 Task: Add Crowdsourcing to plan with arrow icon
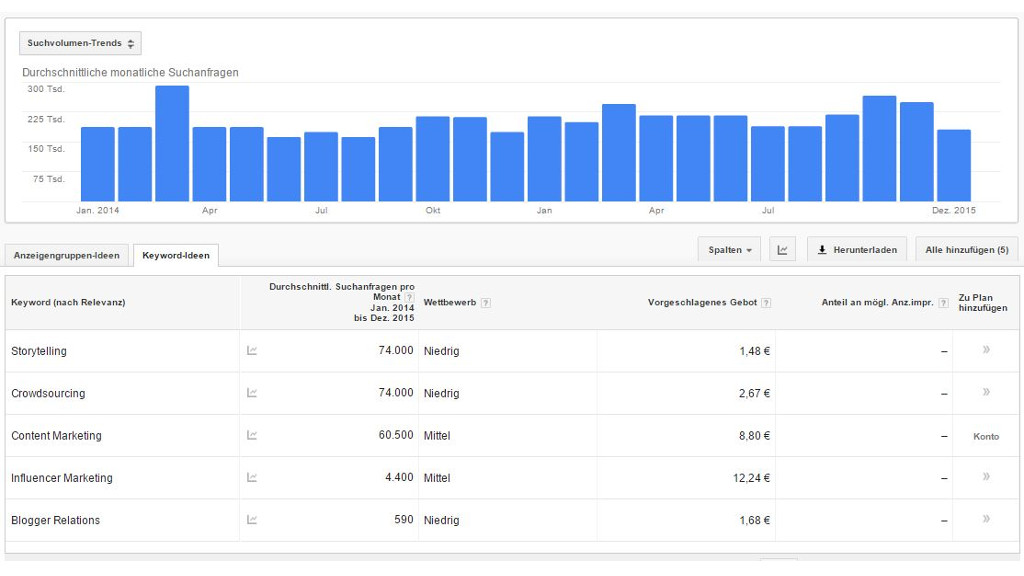tap(986, 392)
